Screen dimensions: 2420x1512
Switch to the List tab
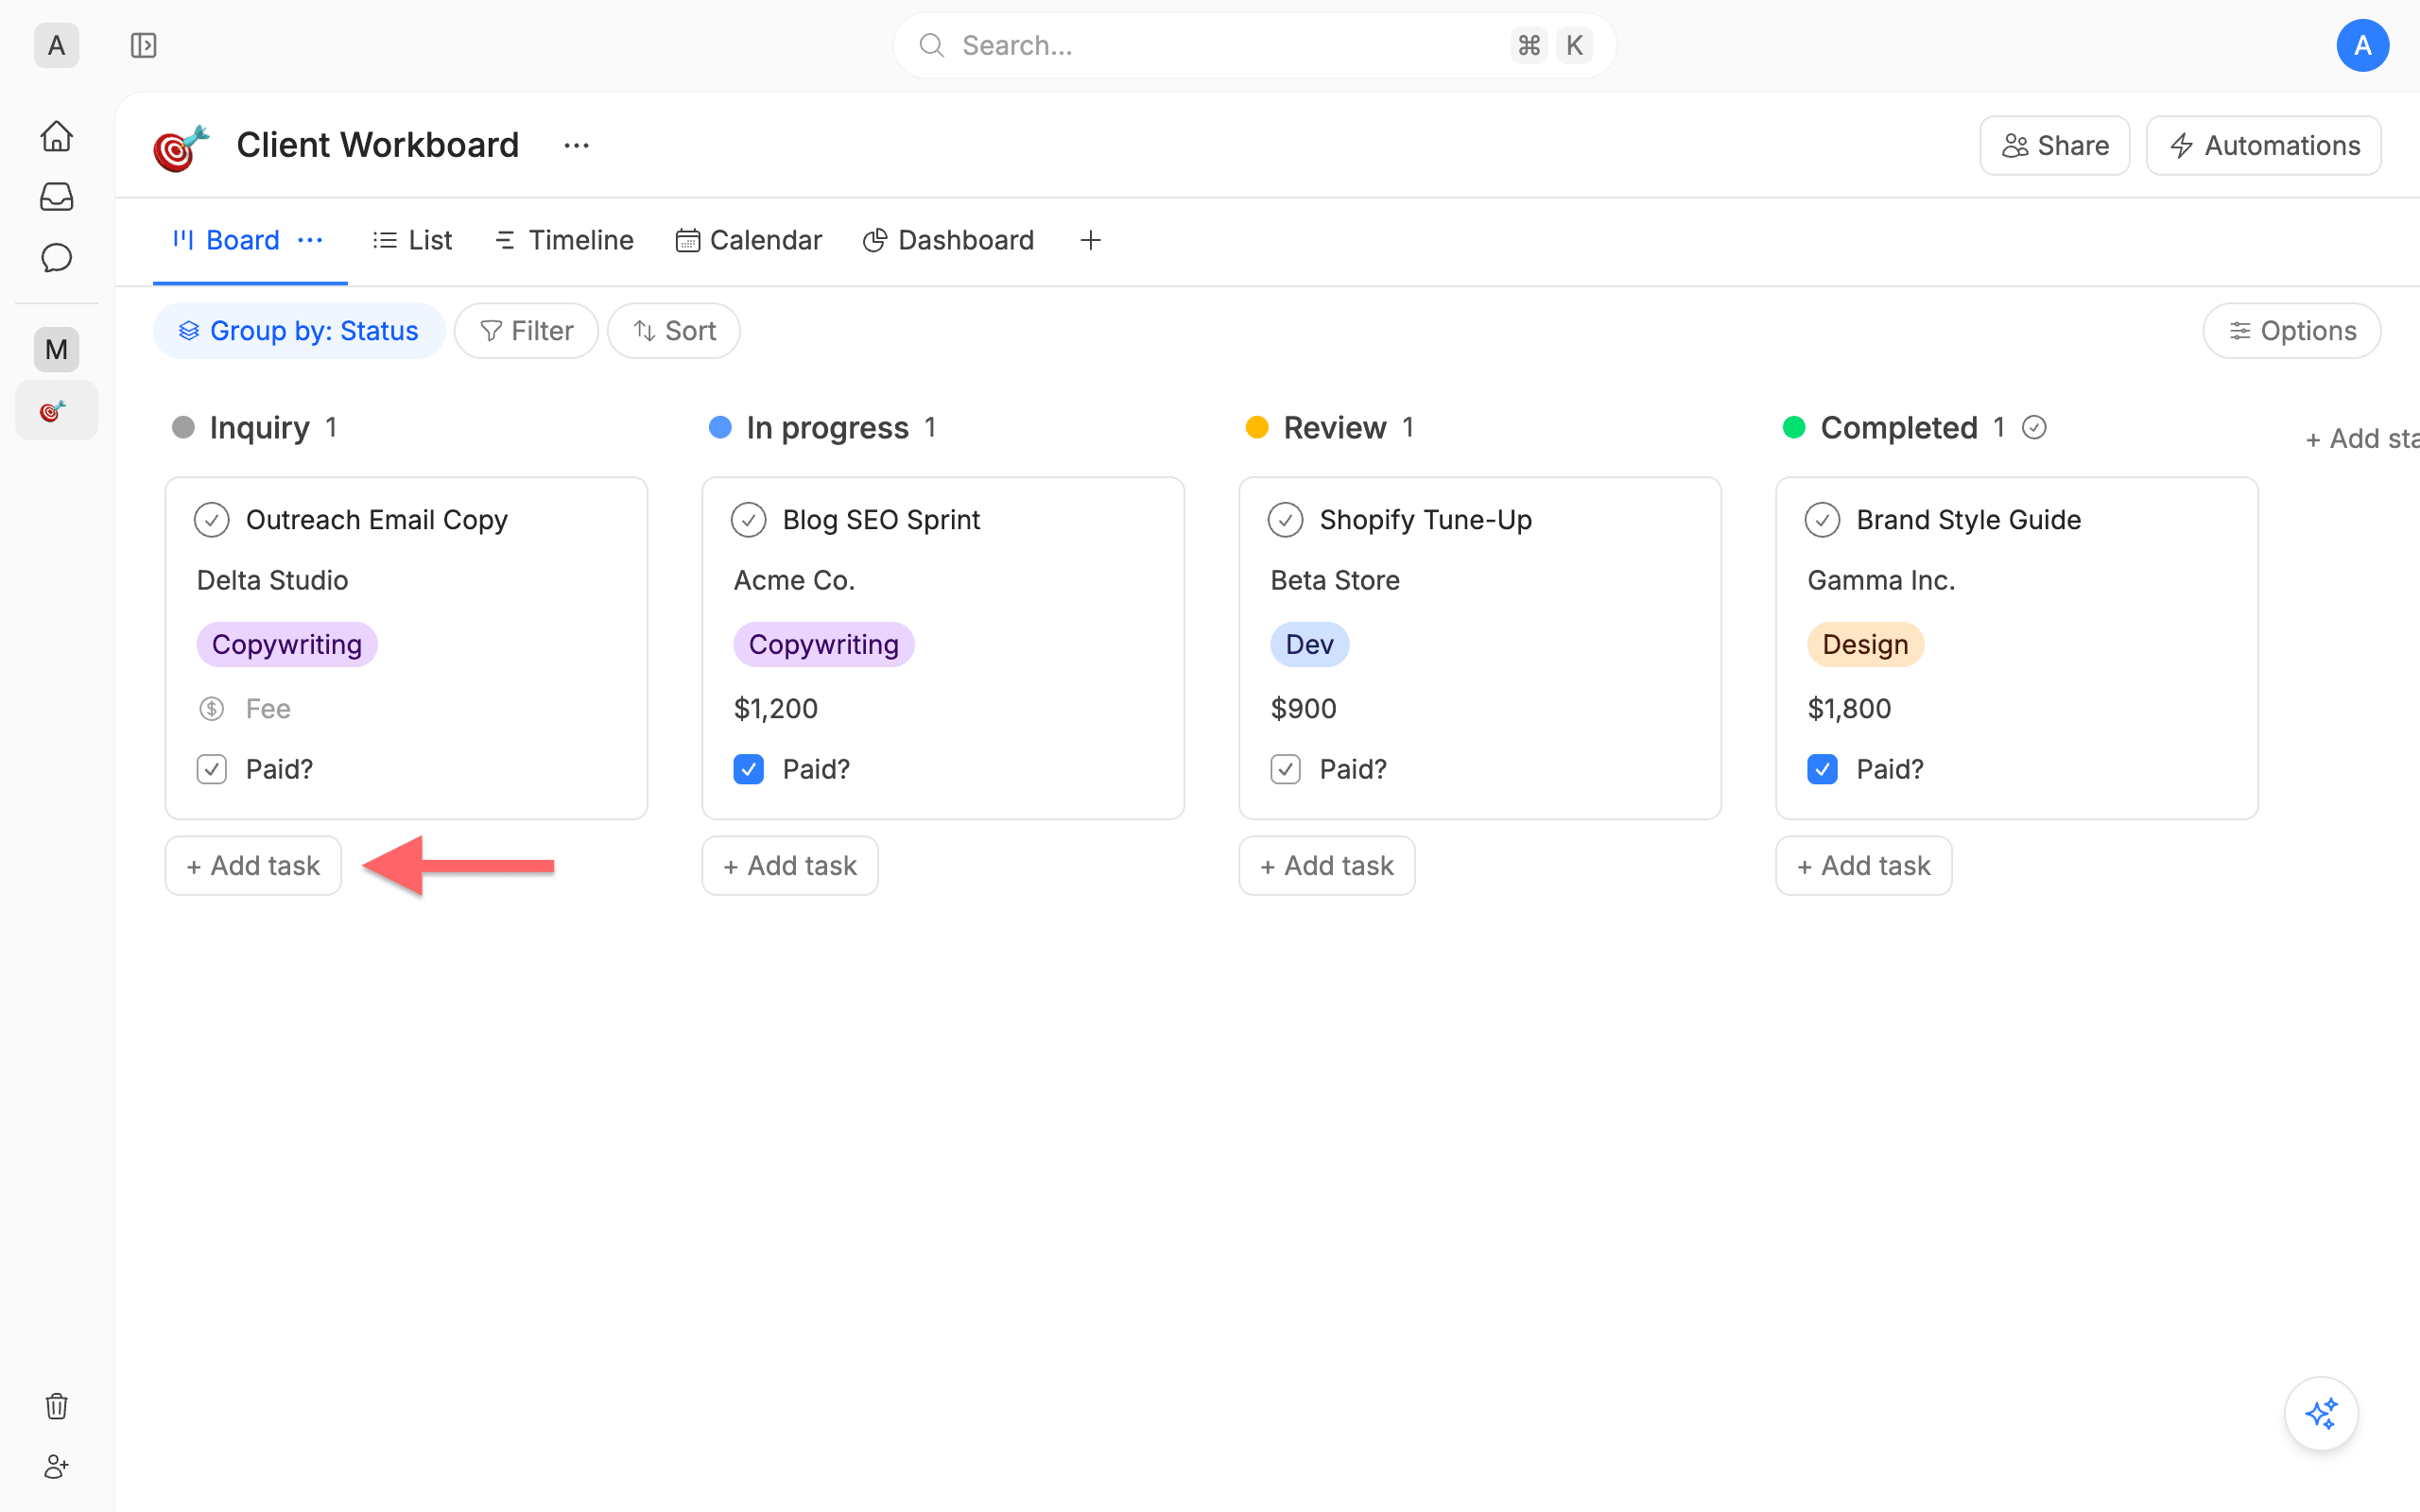pos(413,240)
